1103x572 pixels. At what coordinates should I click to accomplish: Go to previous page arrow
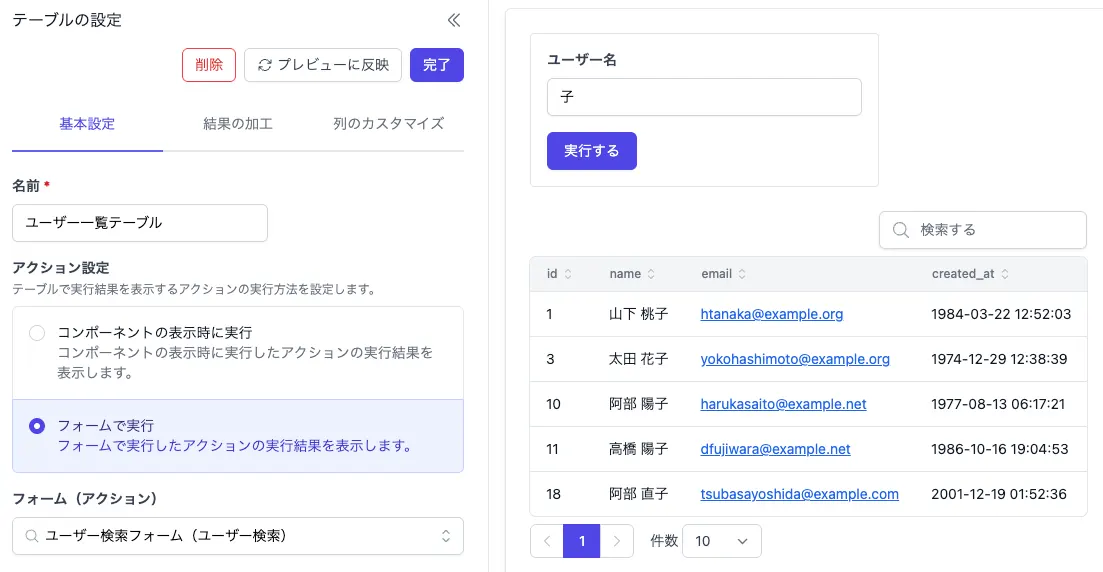(547, 541)
